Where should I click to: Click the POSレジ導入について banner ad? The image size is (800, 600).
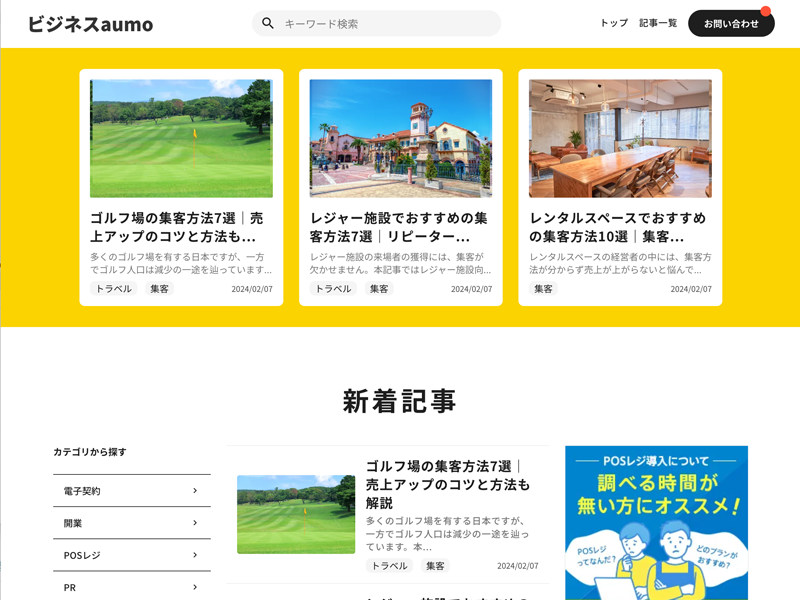pos(656,523)
